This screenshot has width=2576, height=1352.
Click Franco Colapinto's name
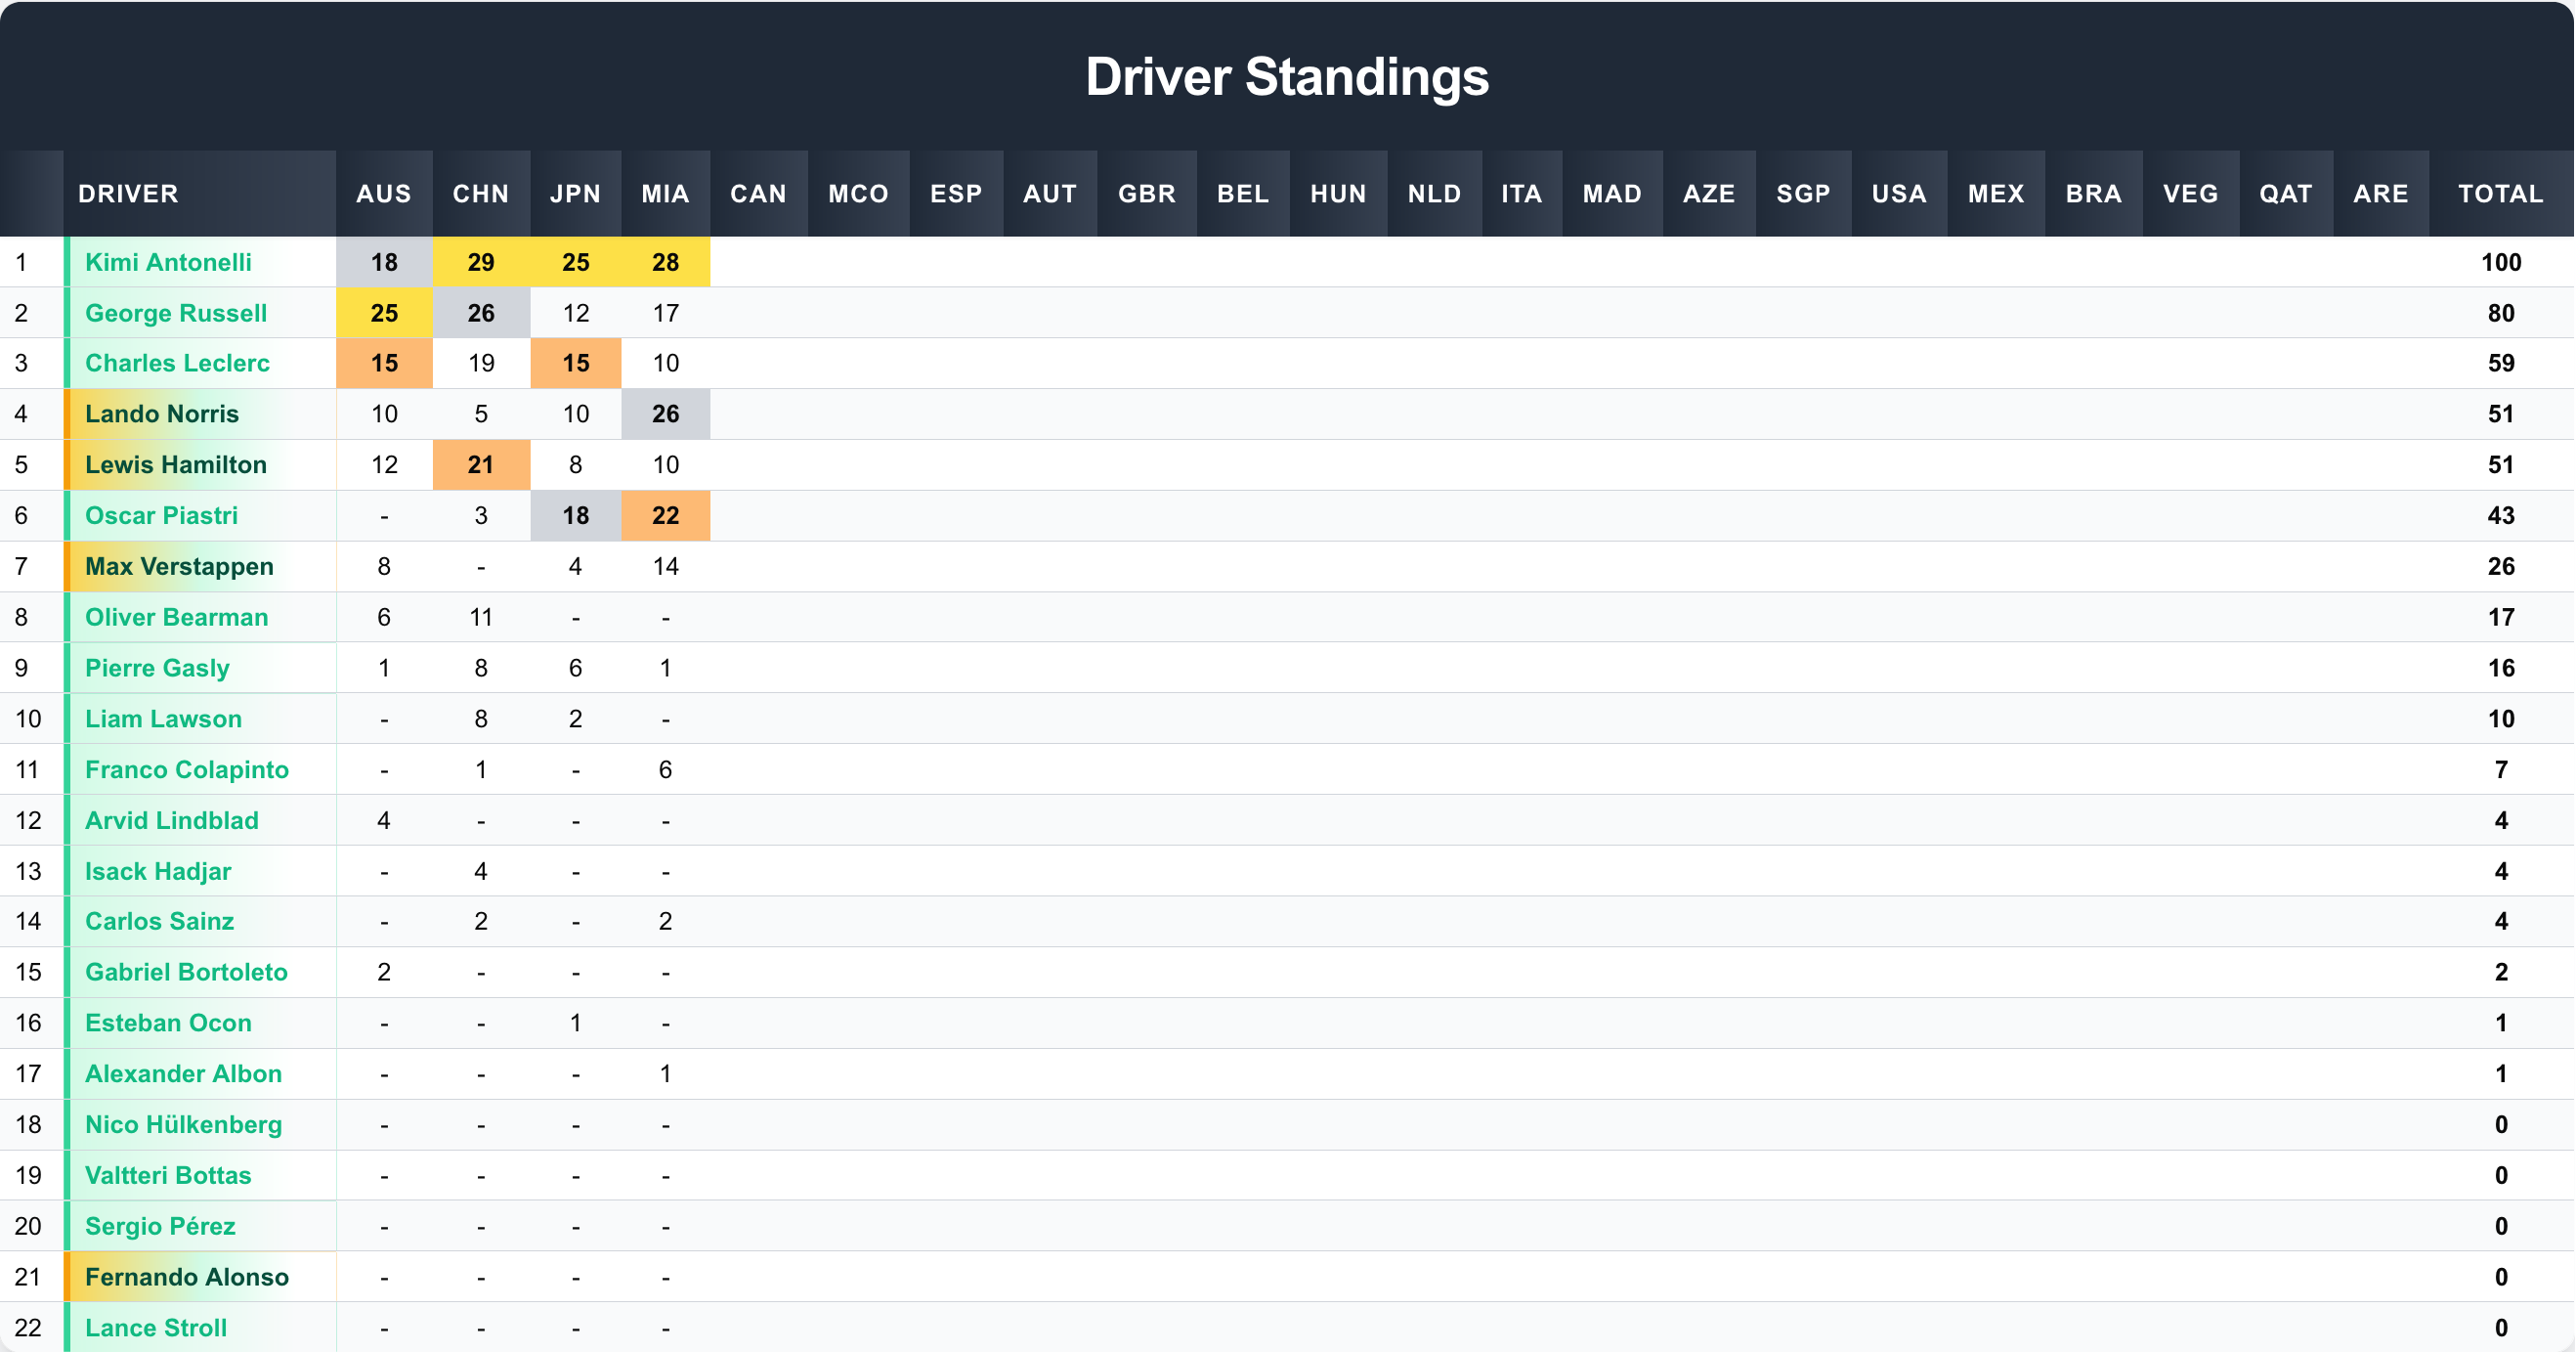click(x=187, y=770)
